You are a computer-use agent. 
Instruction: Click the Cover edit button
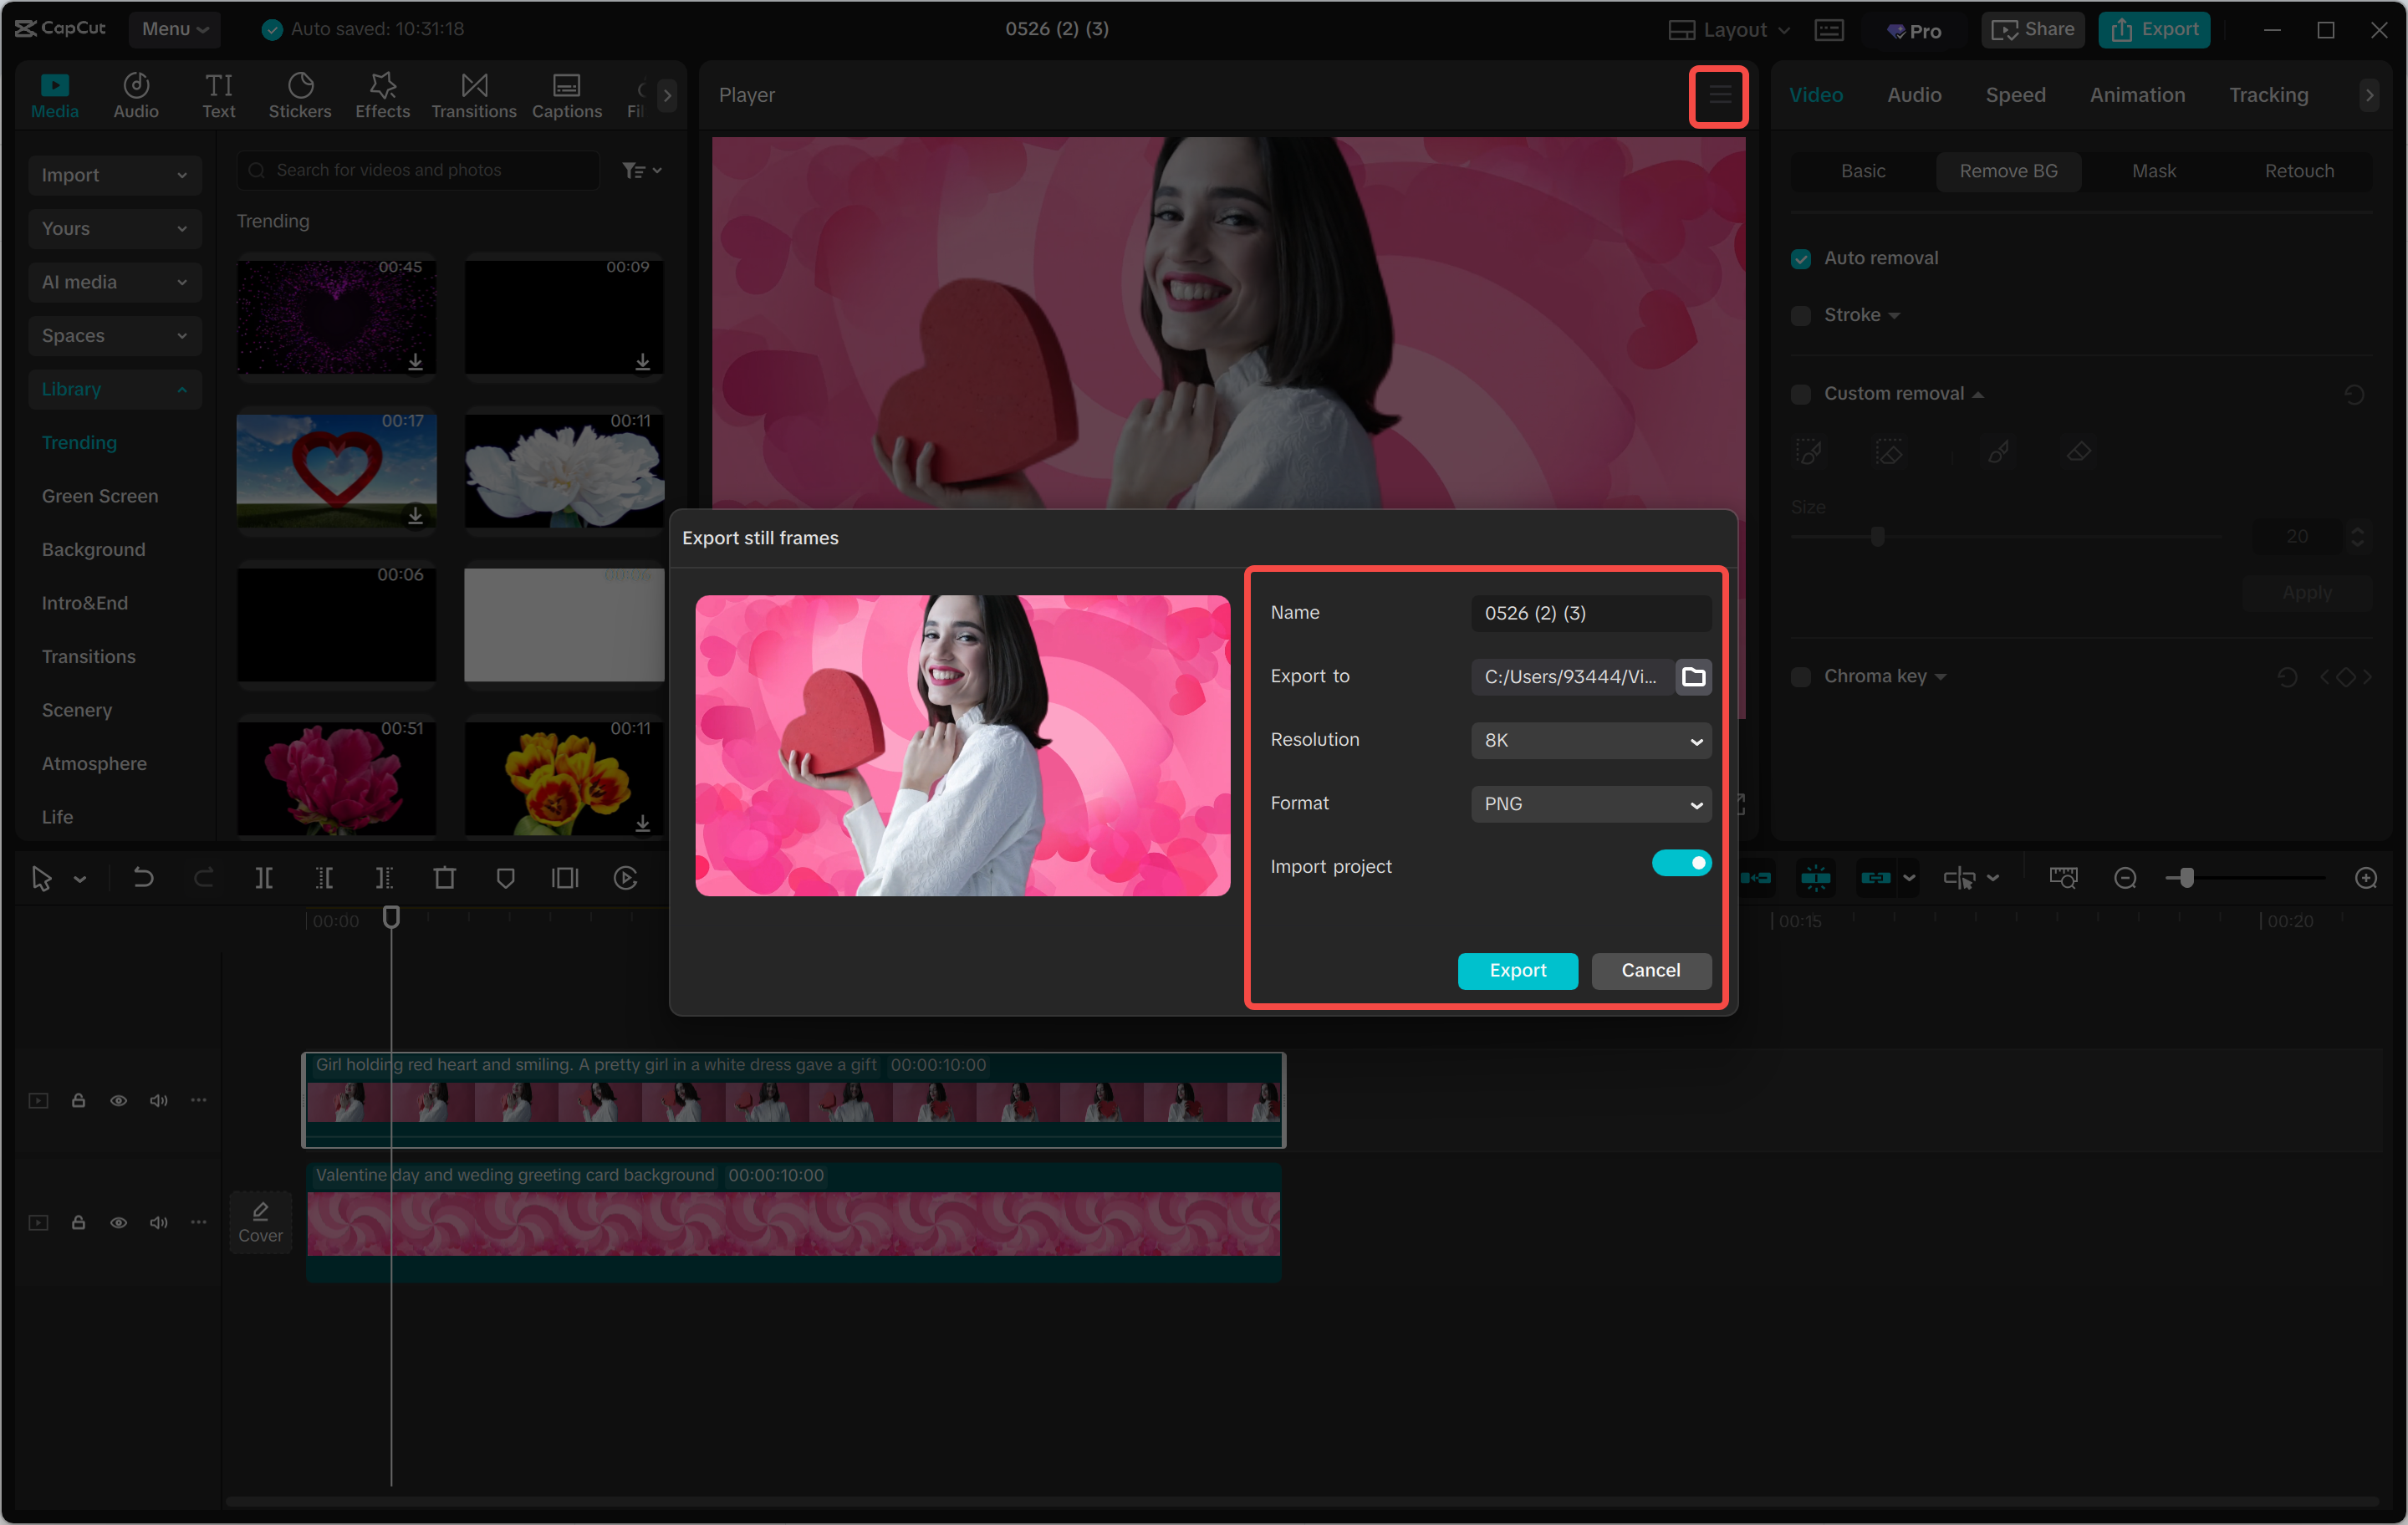tap(260, 1221)
